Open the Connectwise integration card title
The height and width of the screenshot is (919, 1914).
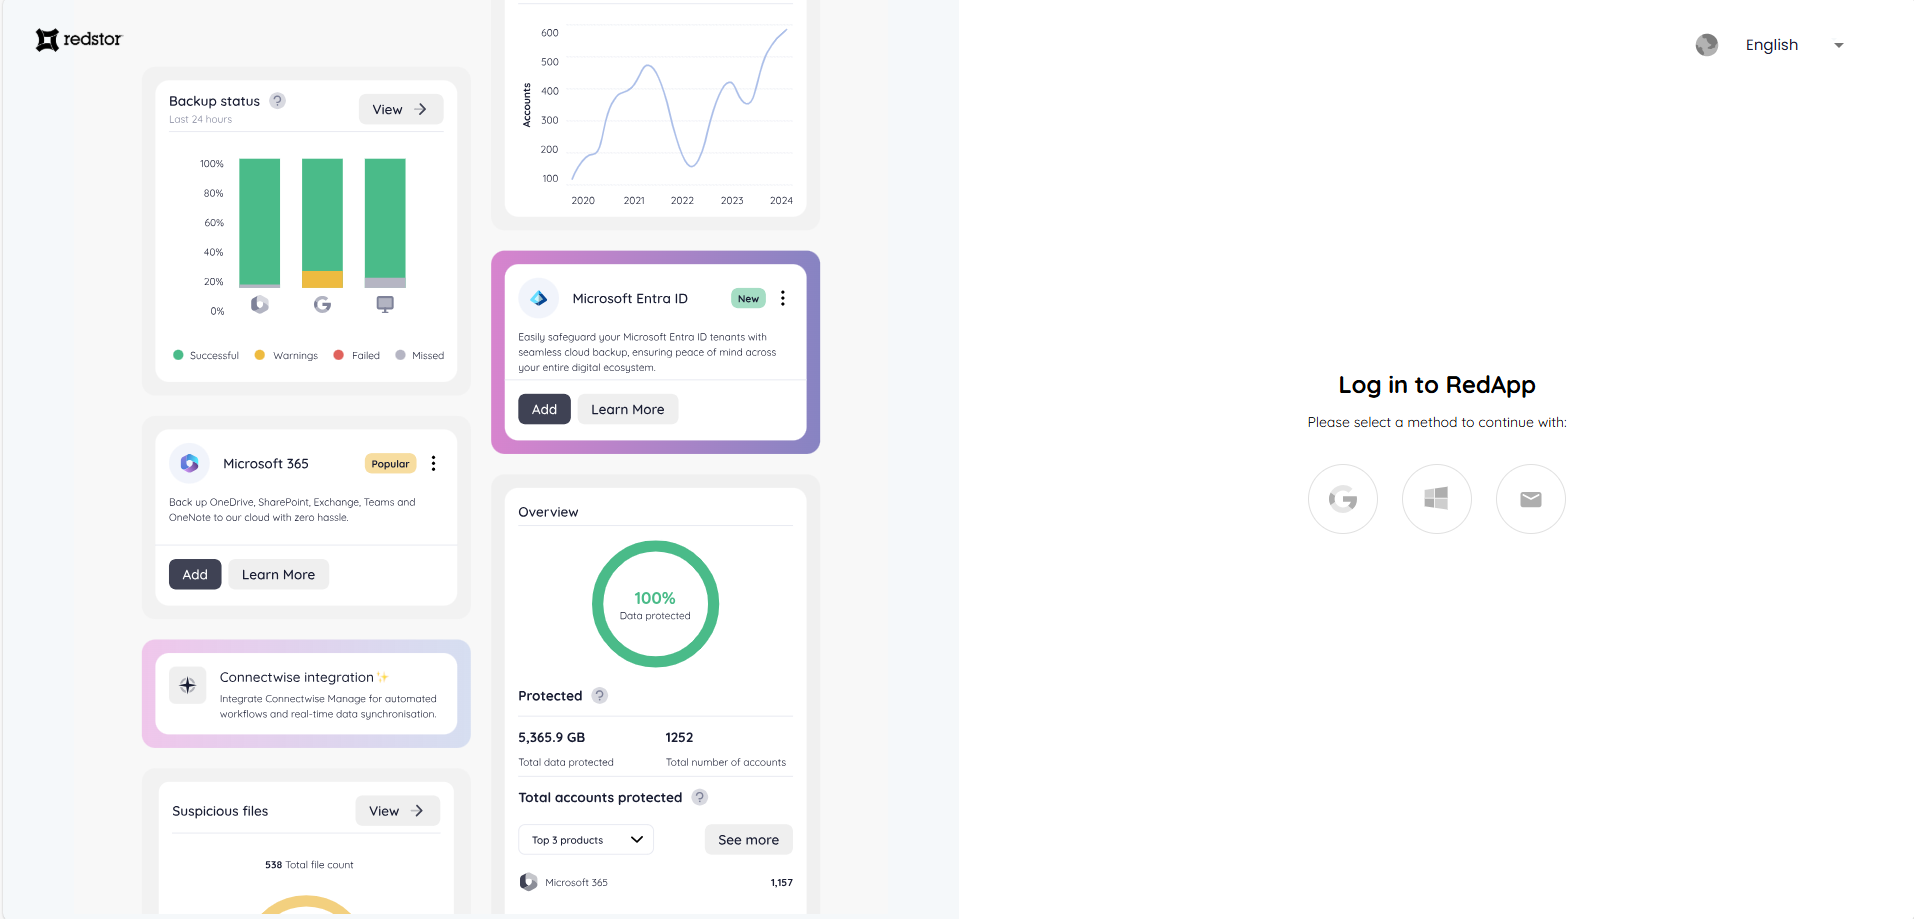tap(297, 677)
